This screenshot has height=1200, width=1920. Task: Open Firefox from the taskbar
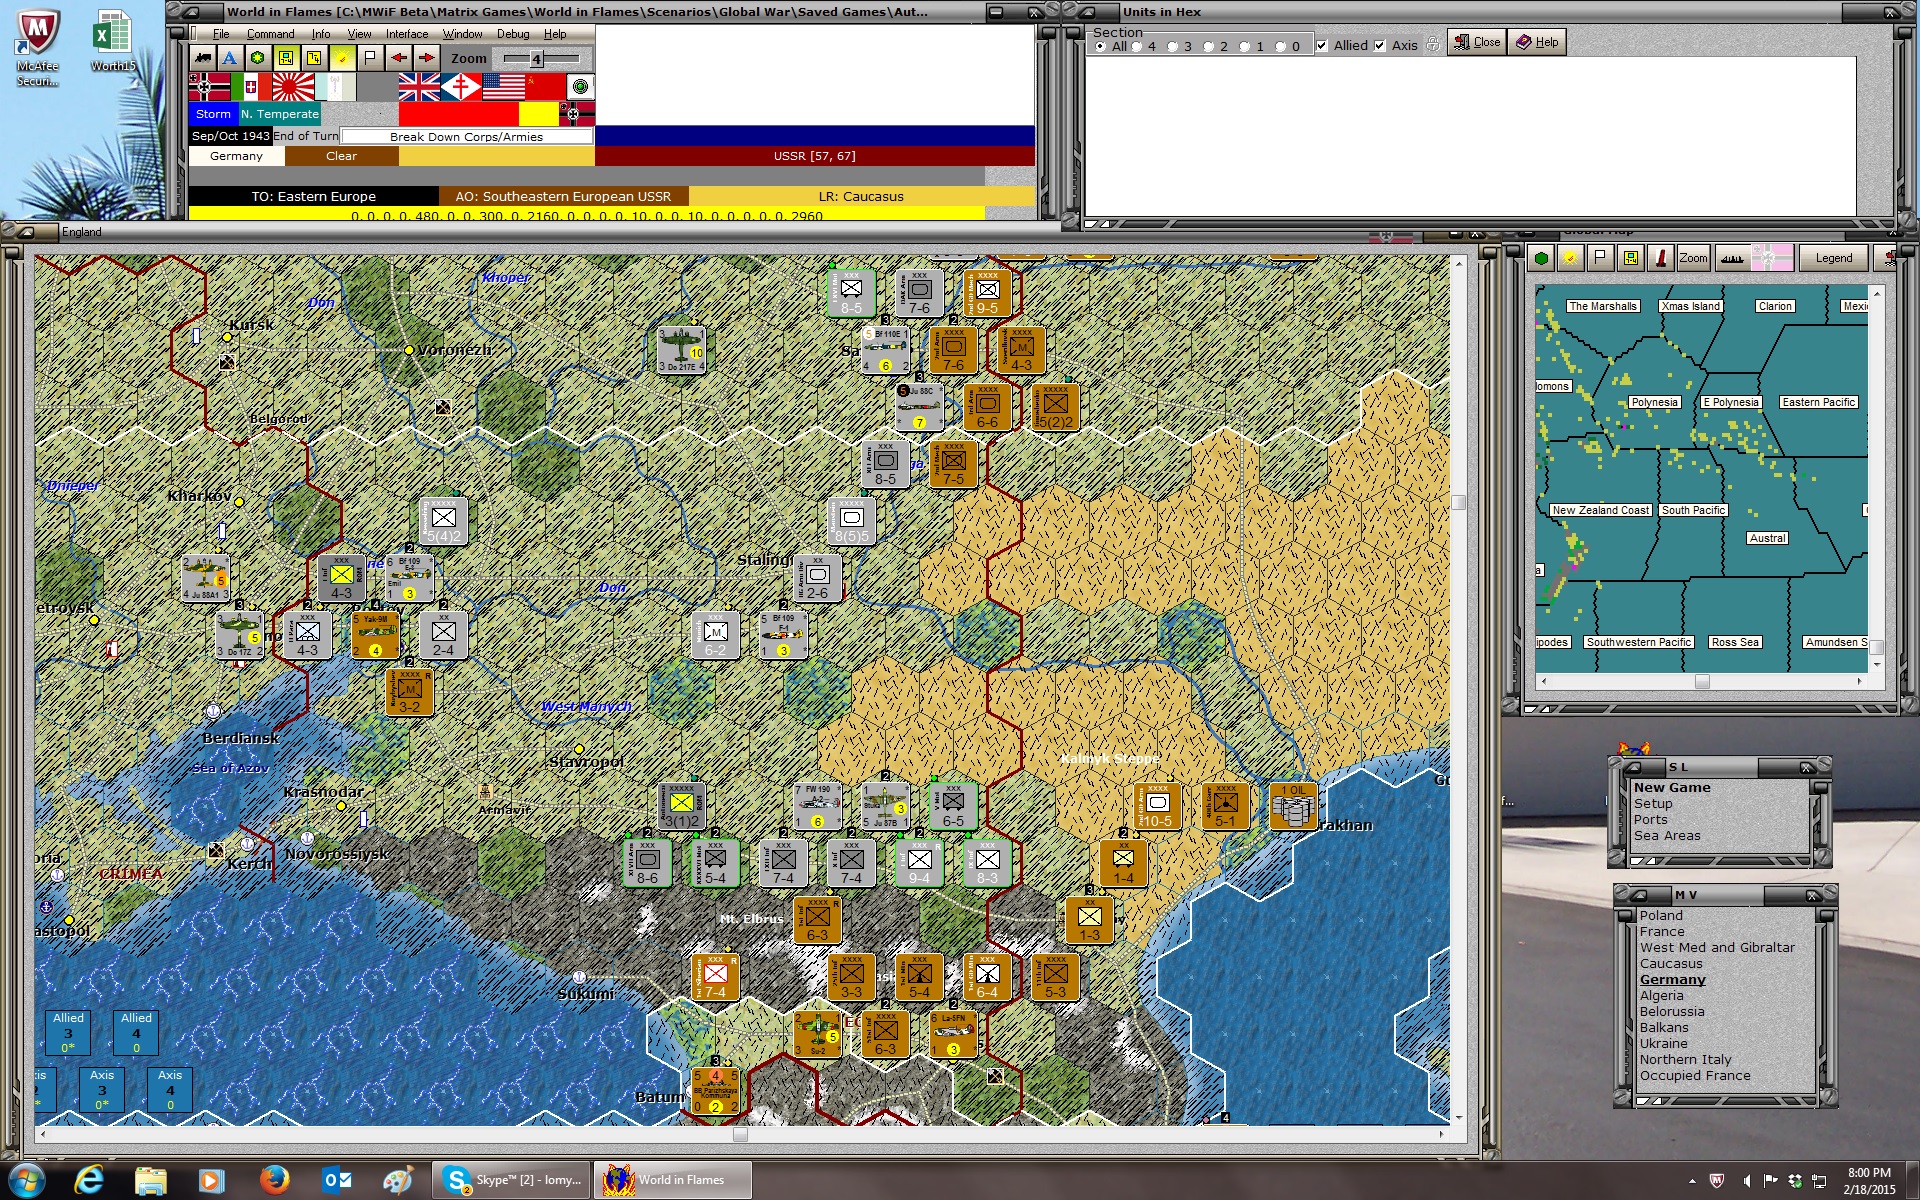tap(274, 1180)
